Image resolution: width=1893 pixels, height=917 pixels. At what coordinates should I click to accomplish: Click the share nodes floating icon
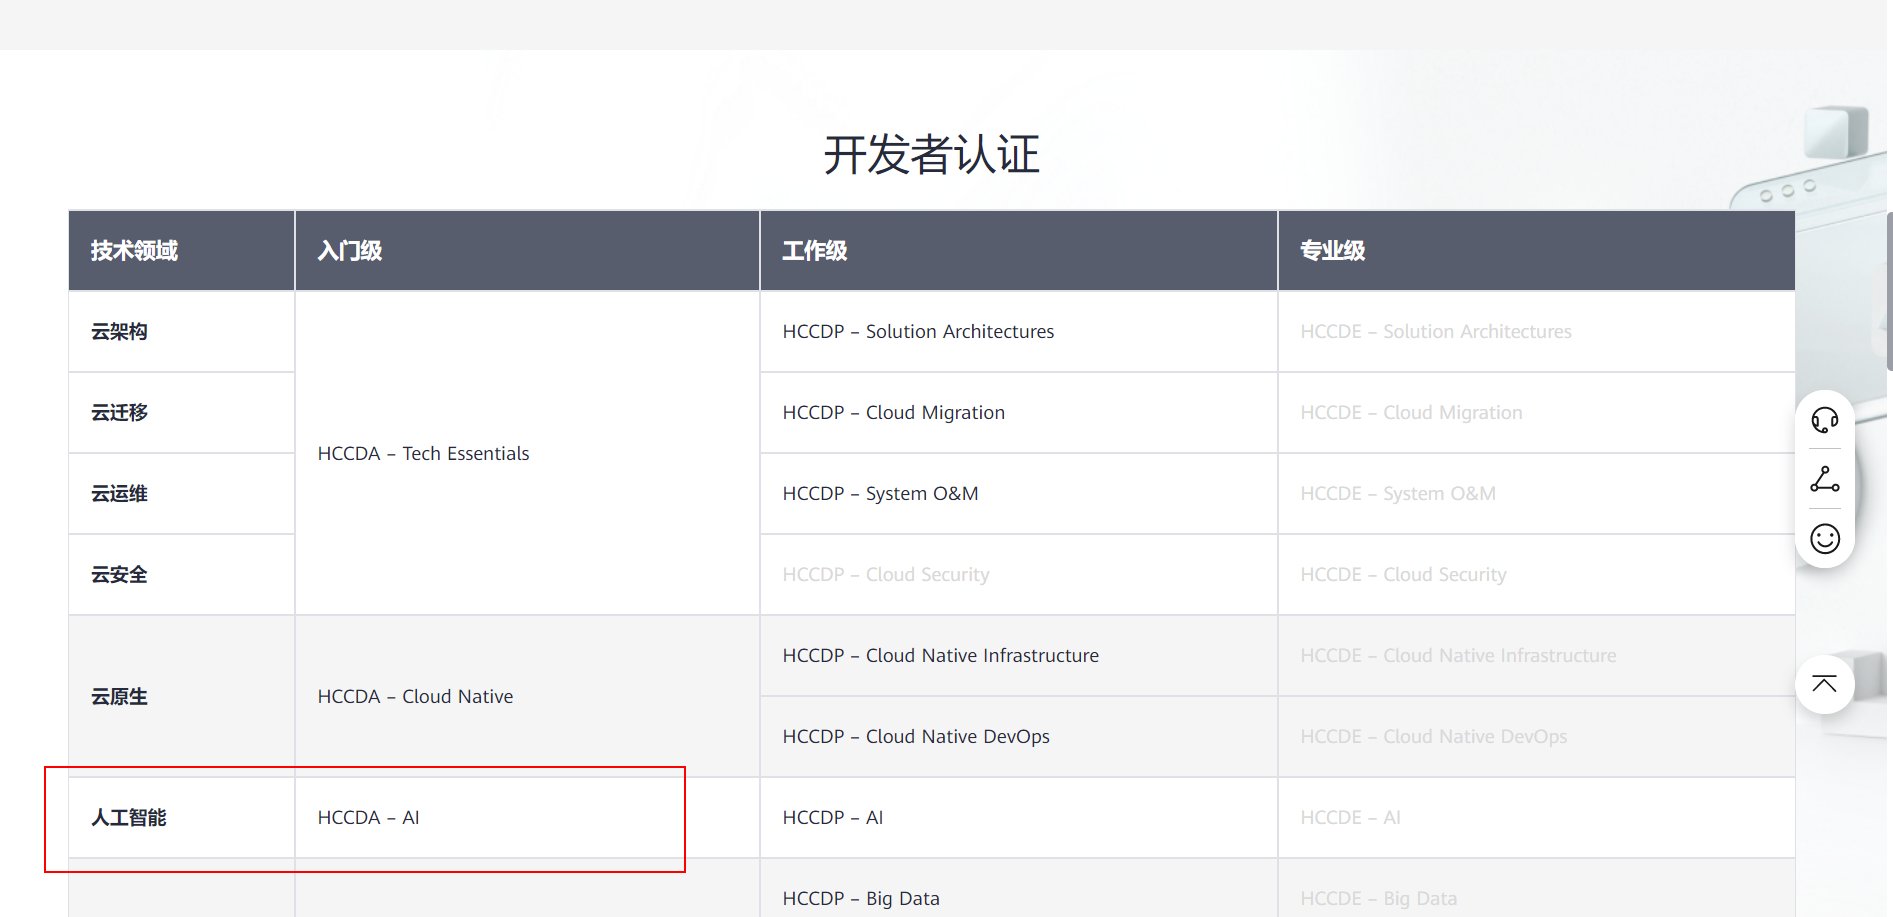pyautogui.click(x=1825, y=480)
